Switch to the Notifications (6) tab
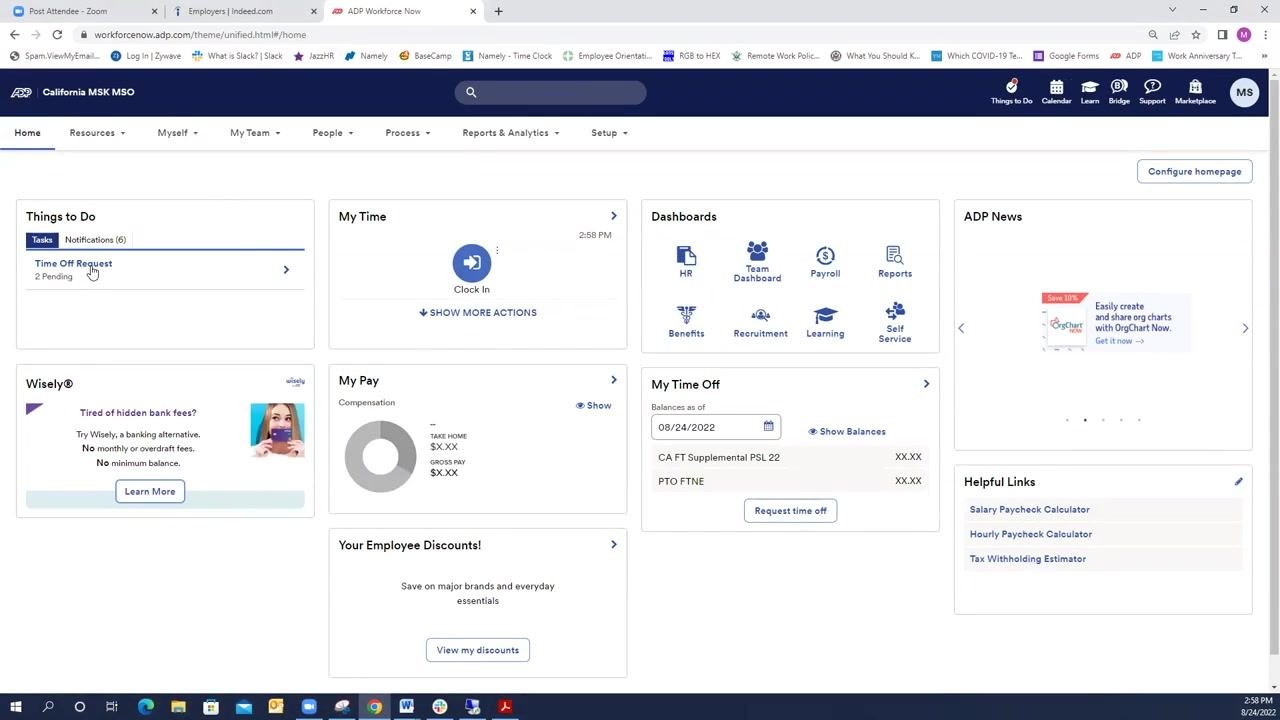This screenshot has height=720, width=1280. pyautogui.click(x=95, y=240)
